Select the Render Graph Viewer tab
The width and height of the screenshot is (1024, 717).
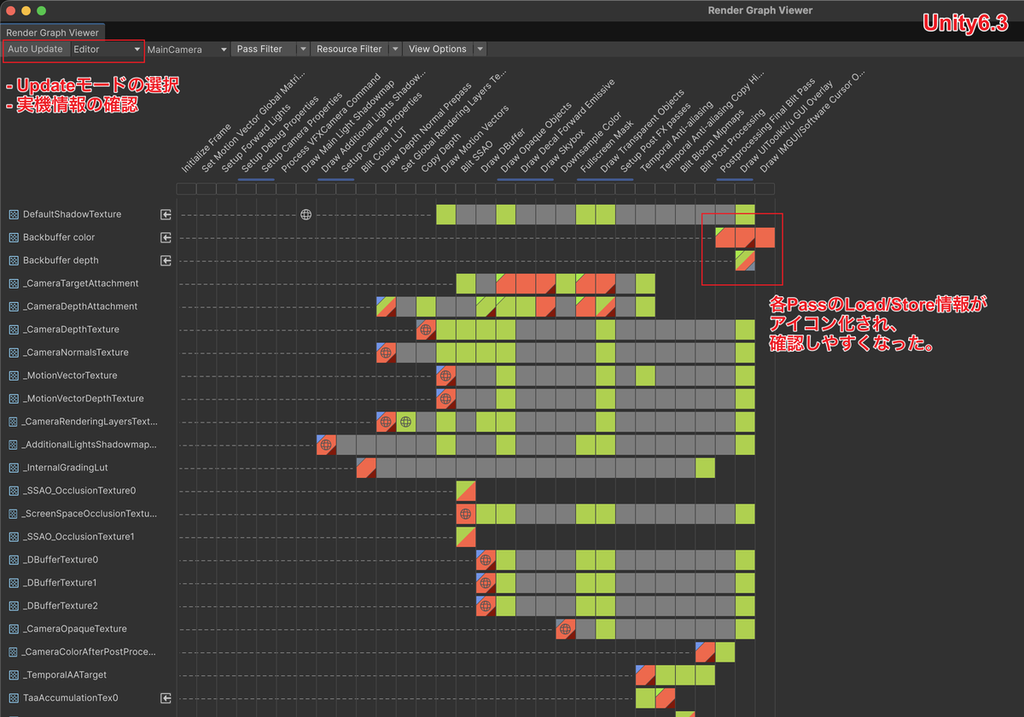click(52, 32)
